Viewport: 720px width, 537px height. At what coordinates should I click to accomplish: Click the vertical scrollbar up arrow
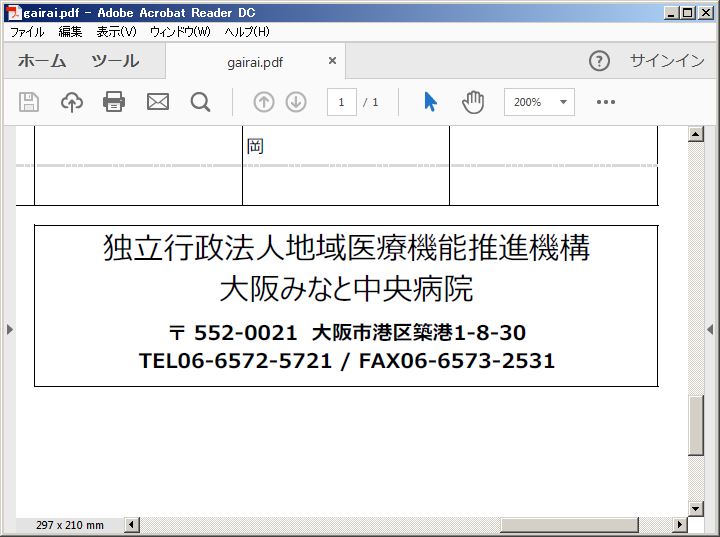click(x=696, y=134)
